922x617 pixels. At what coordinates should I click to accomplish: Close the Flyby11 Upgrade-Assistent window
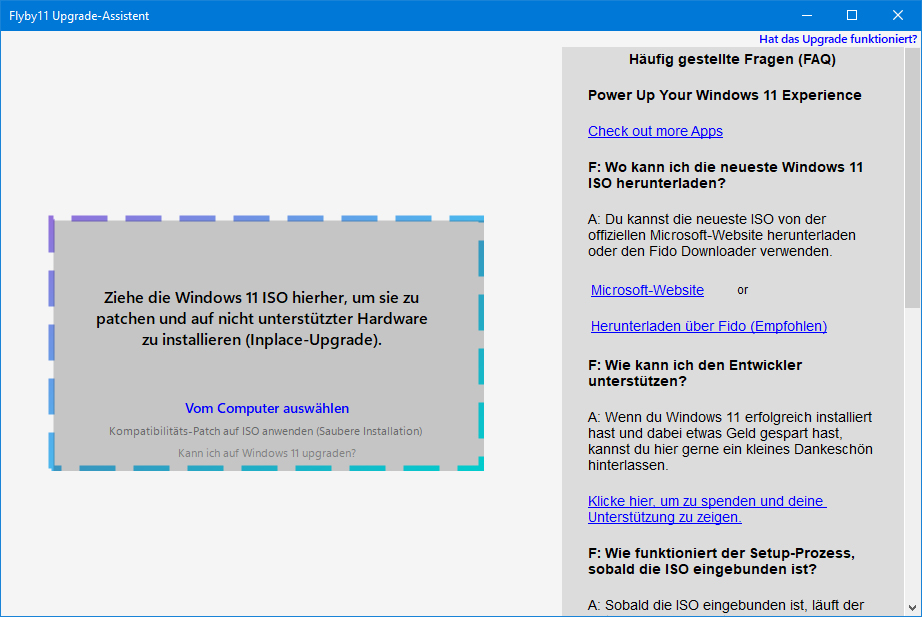pyautogui.click(x=898, y=15)
